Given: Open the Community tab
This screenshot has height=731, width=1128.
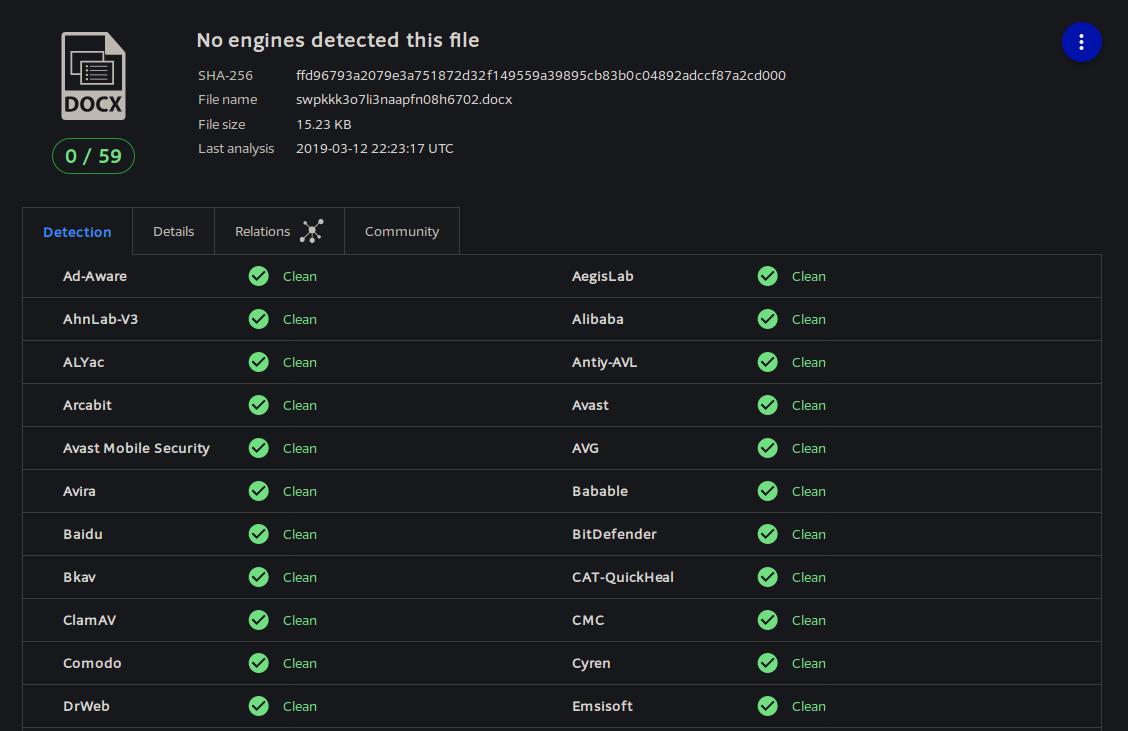Looking at the screenshot, I should pyautogui.click(x=402, y=232).
